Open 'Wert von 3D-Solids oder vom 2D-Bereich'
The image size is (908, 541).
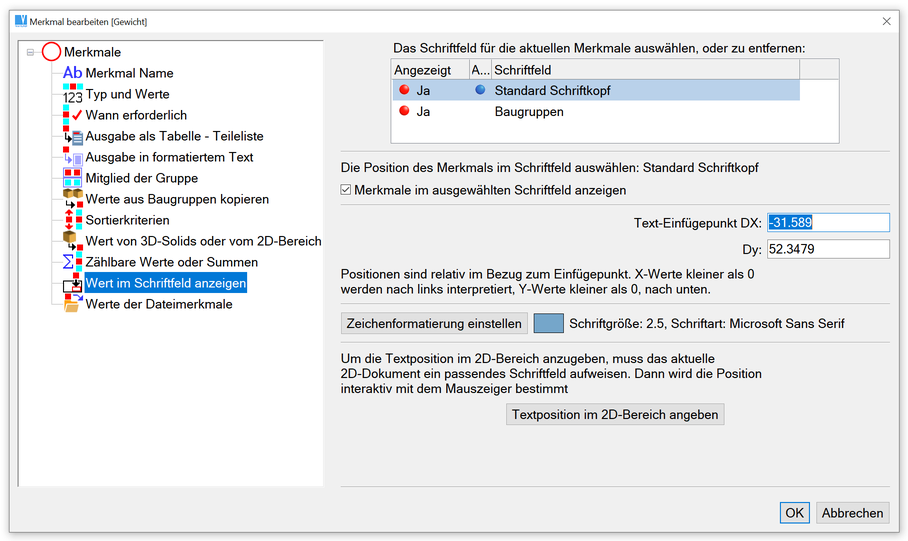[203, 241]
